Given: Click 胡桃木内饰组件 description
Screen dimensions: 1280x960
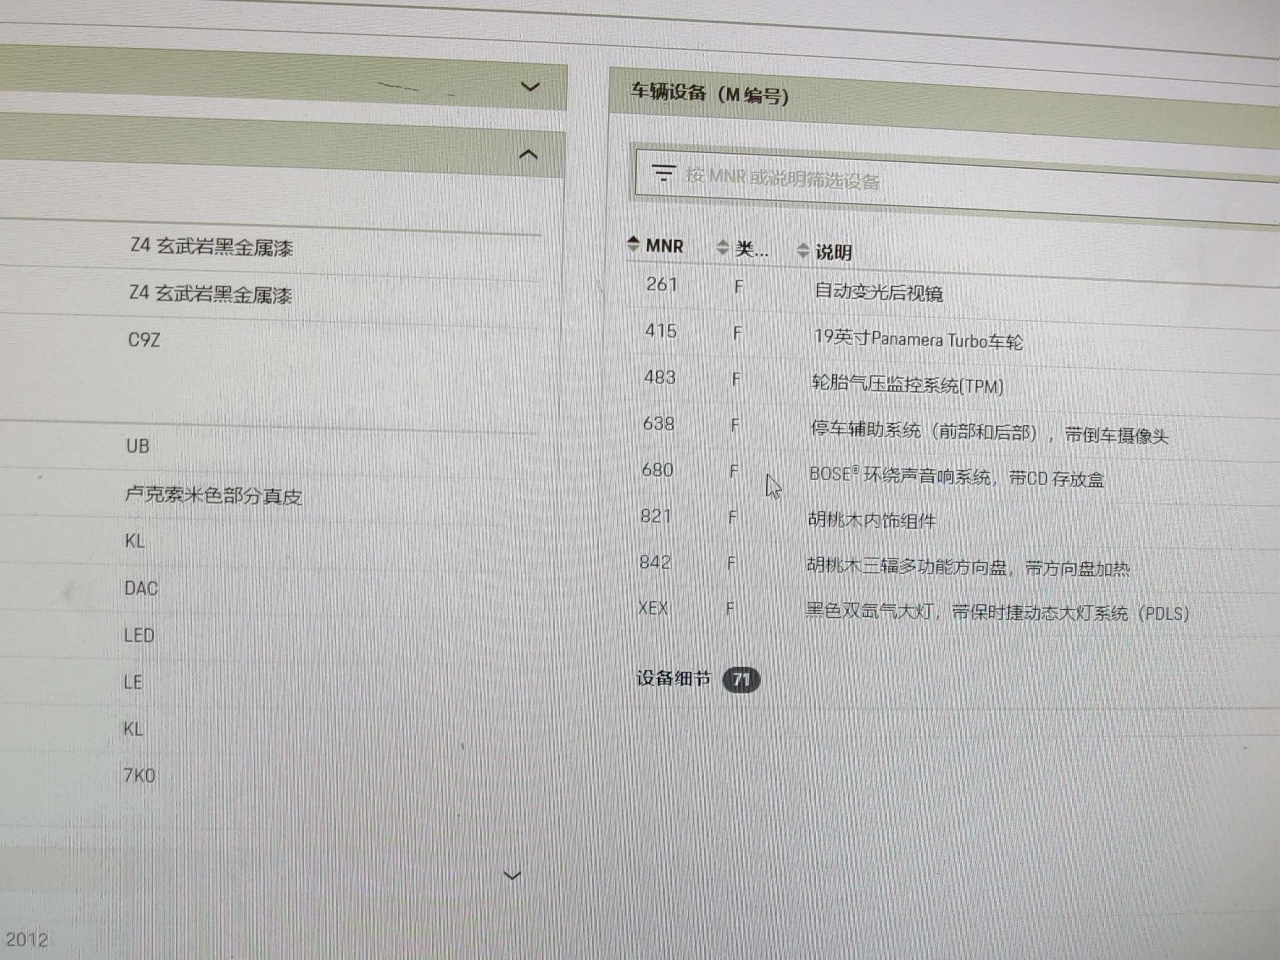Looking at the screenshot, I should click(872, 520).
